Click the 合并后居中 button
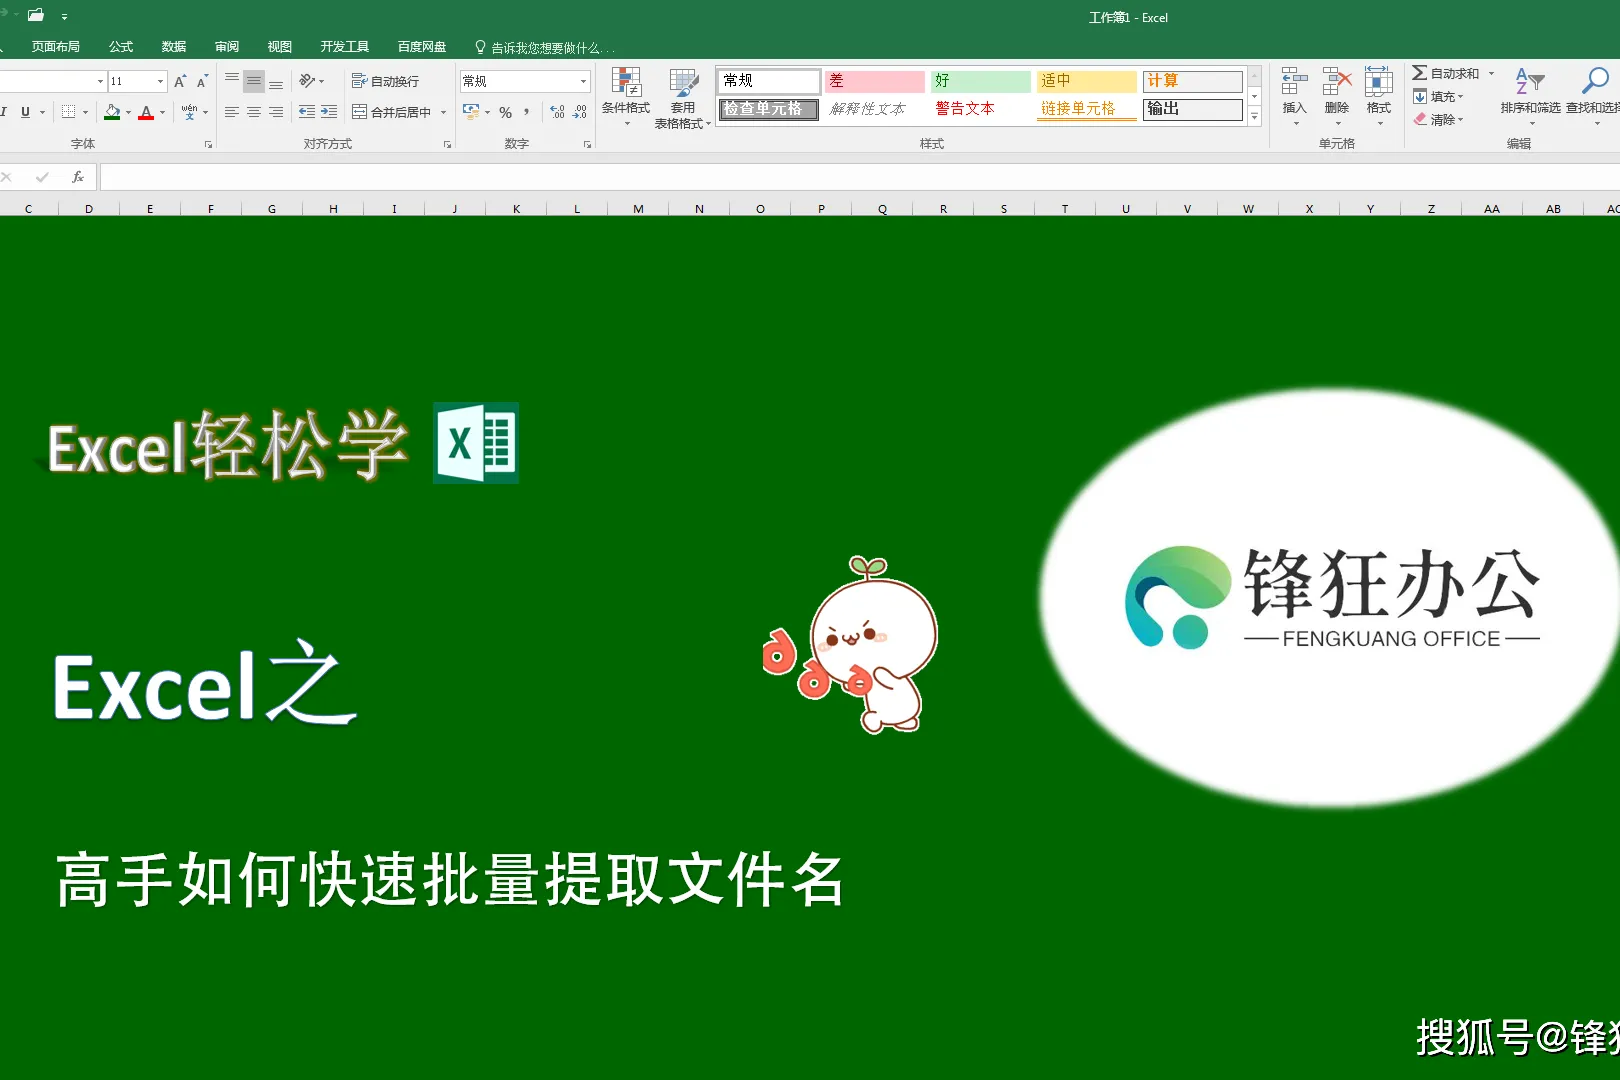Screen dimensions: 1620x1080 click(x=392, y=112)
